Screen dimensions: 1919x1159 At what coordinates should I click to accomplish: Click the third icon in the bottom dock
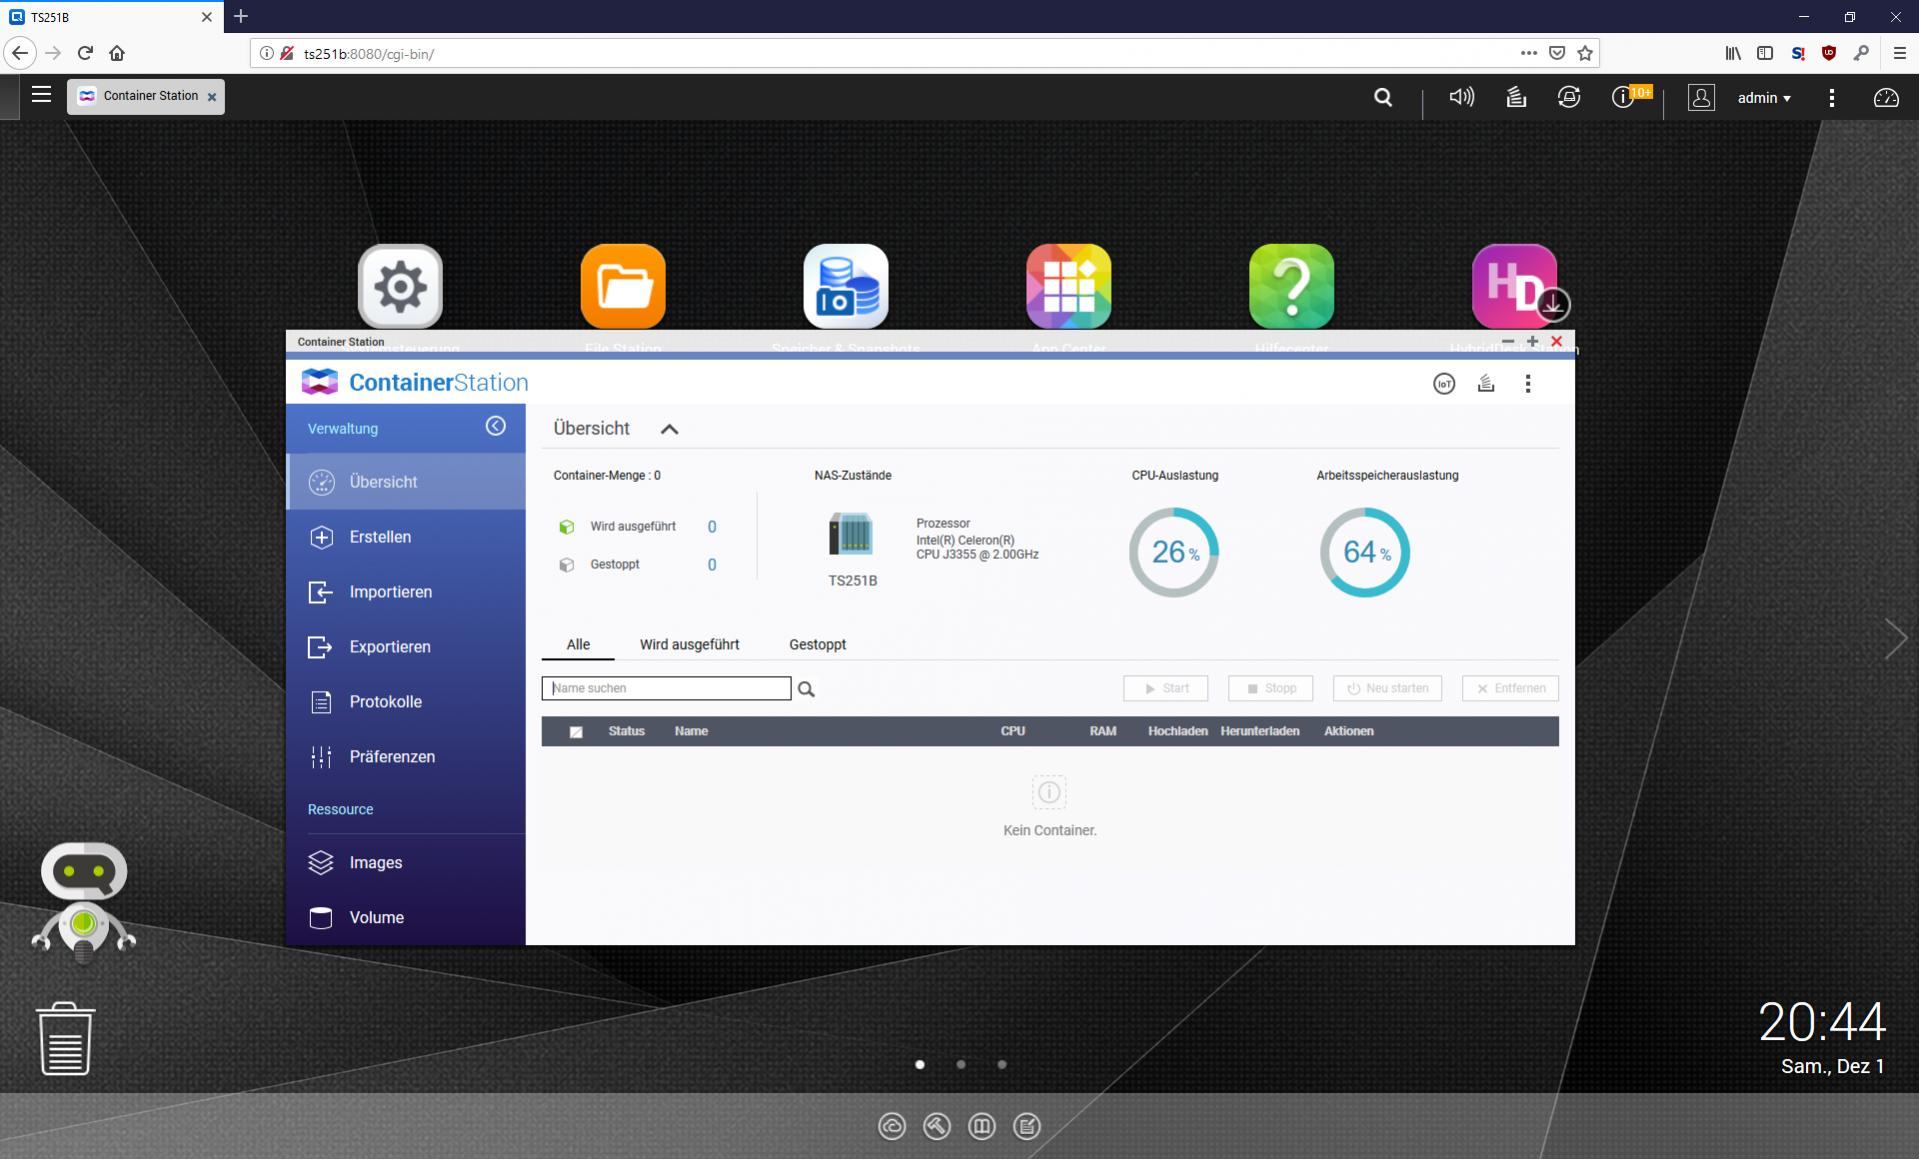982,1126
